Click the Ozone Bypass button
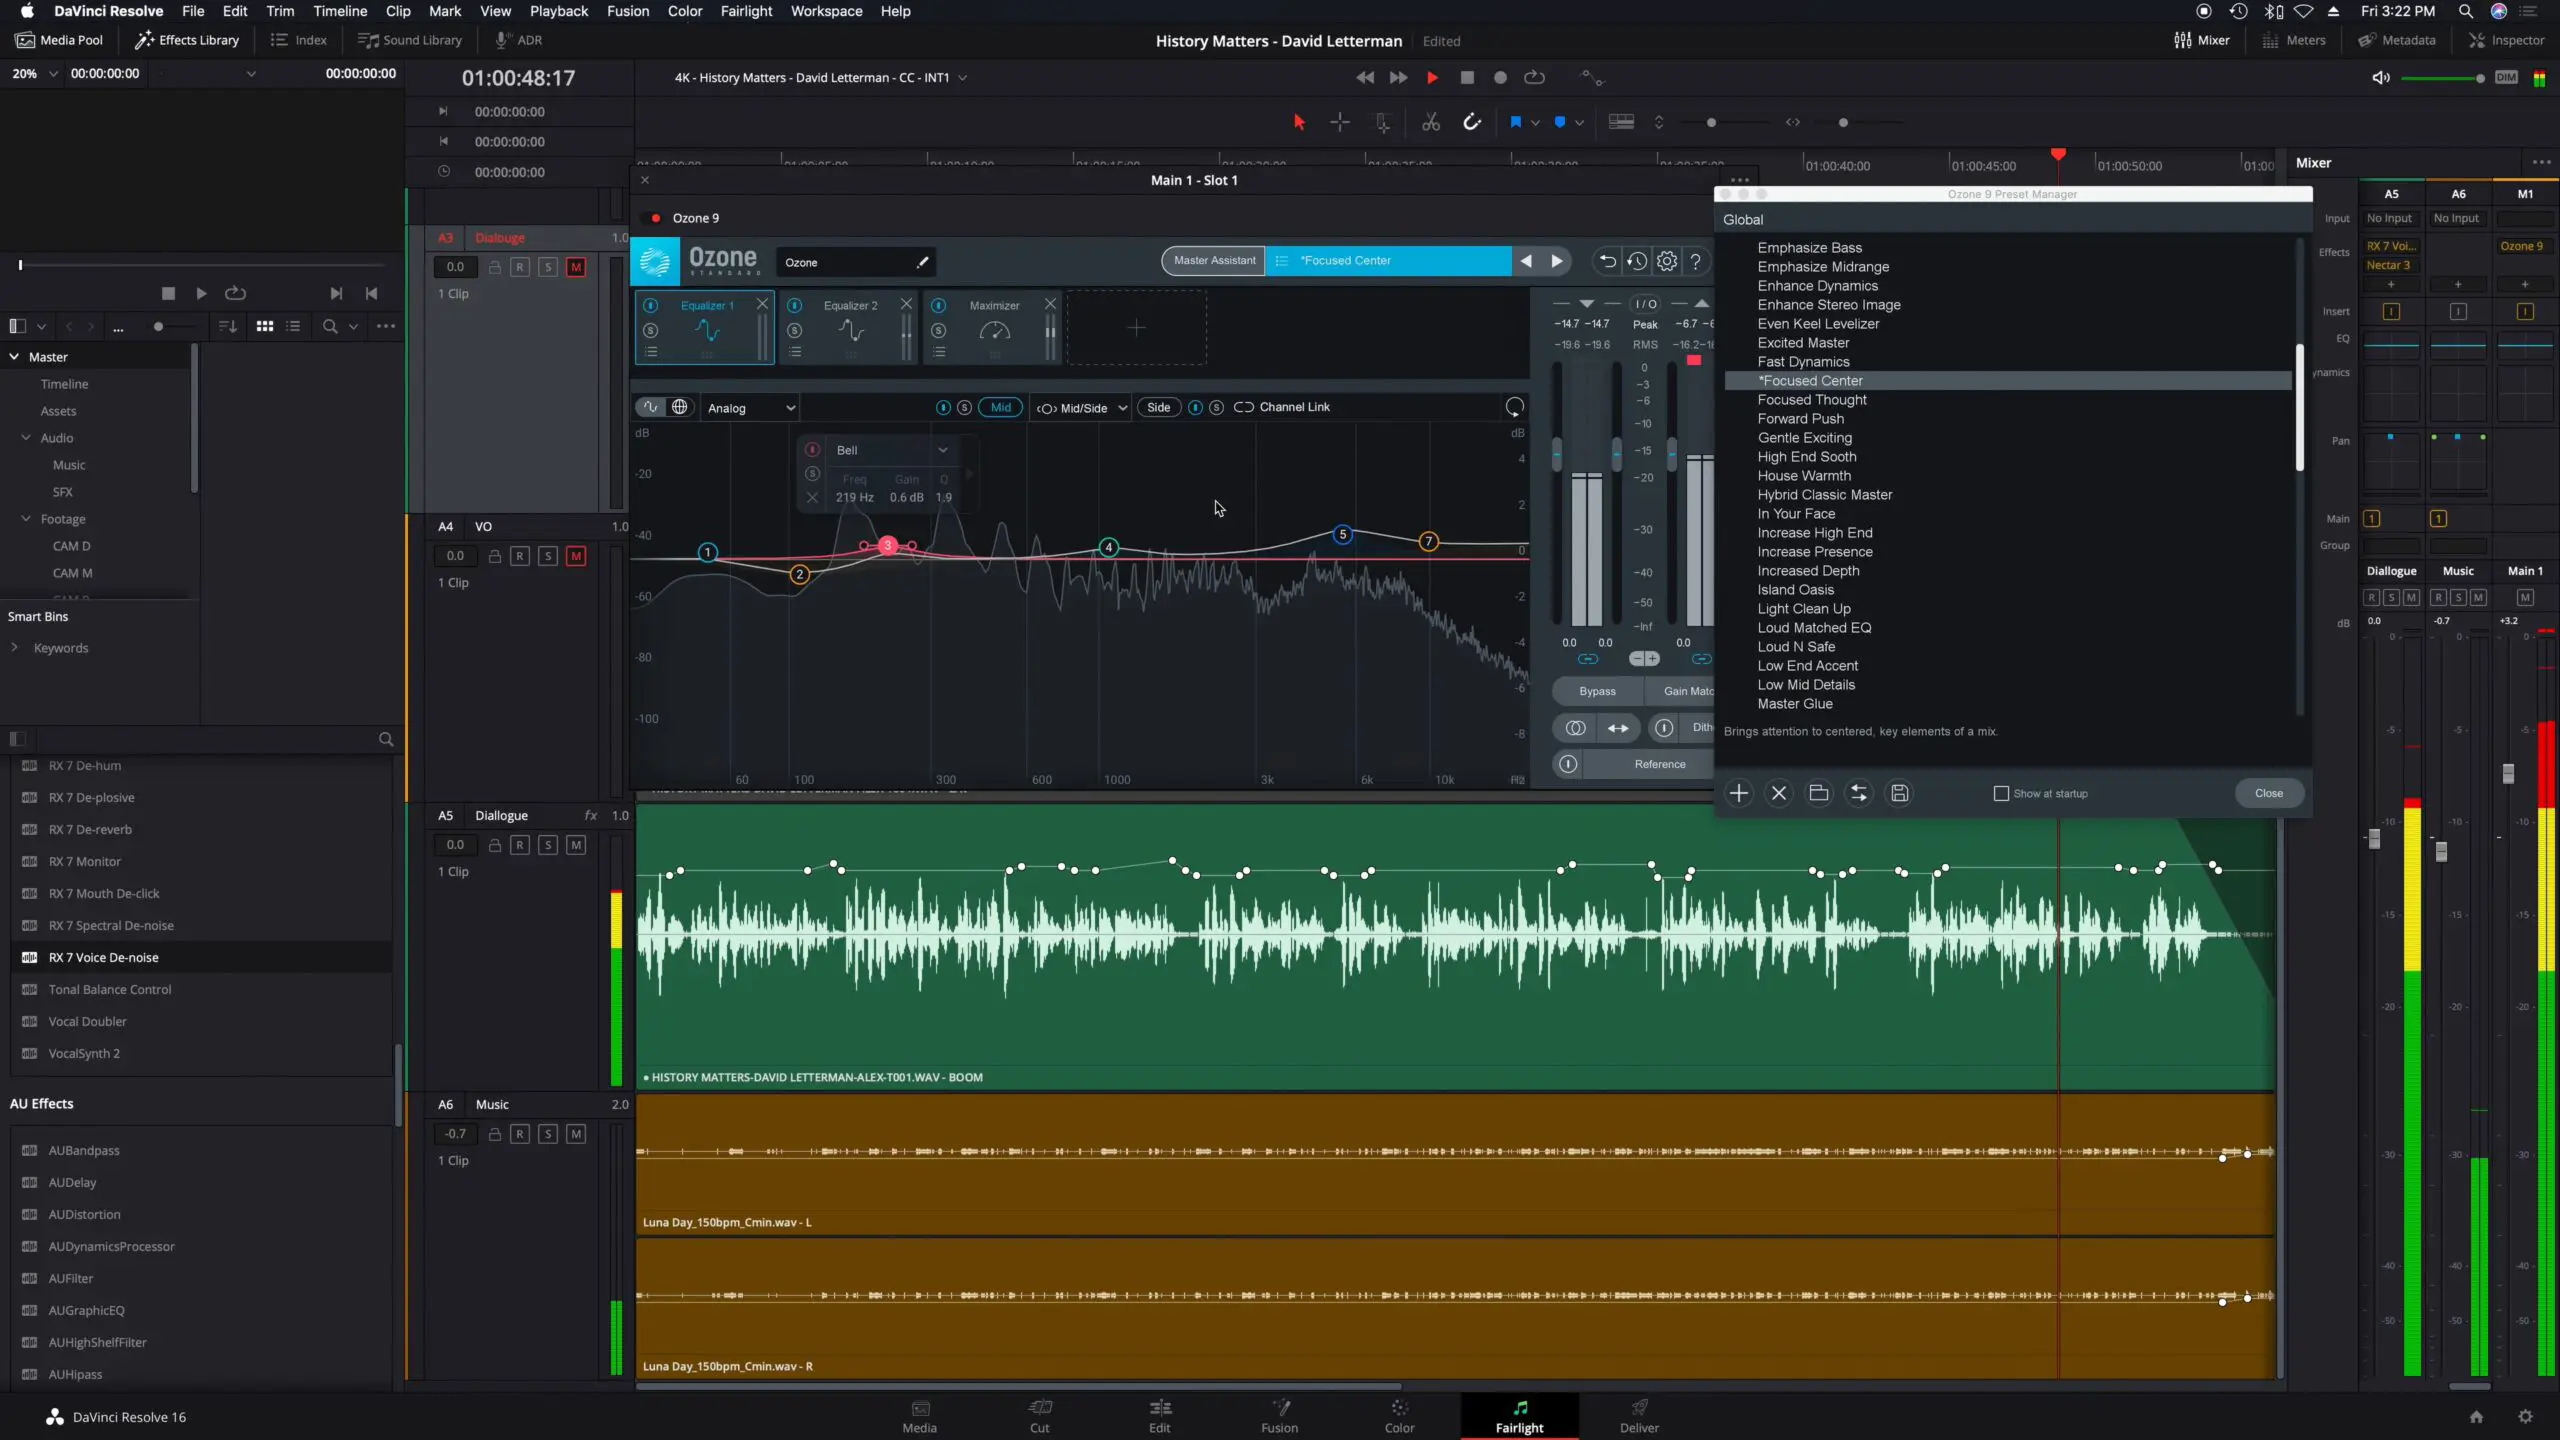Image resolution: width=2560 pixels, height=1440 pixels. tap(1597, 691)
